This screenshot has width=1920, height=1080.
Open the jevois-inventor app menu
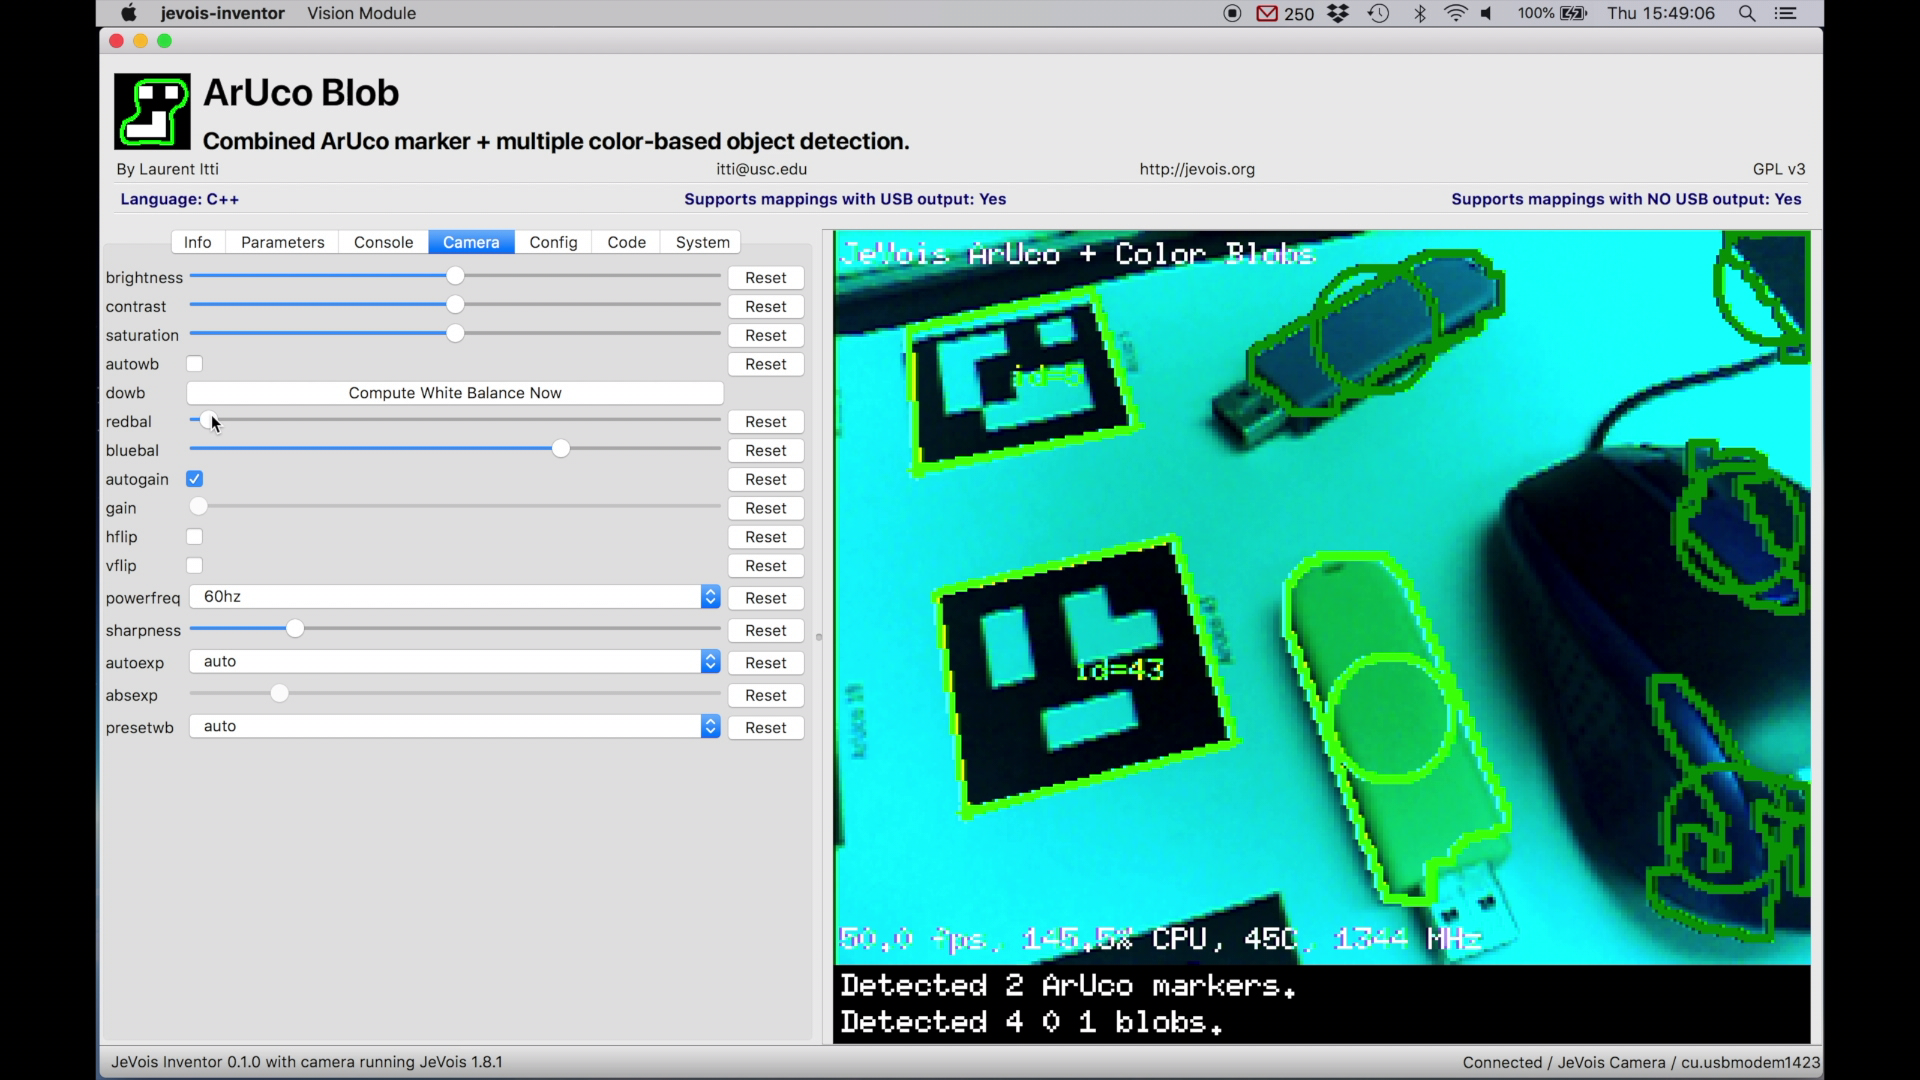tap(222, 13)
